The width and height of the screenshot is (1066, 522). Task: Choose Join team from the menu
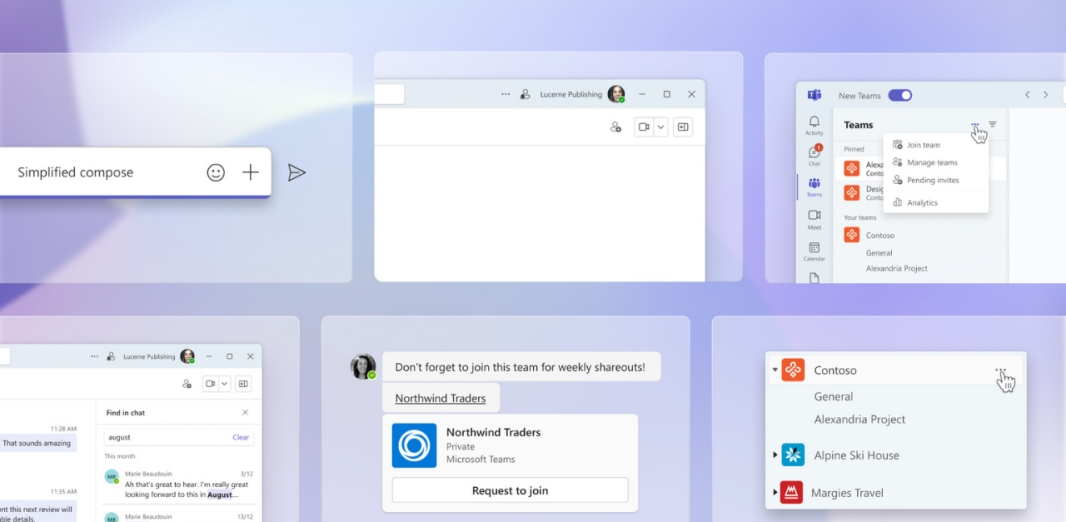pyautogui.click(x=935, y=145)
